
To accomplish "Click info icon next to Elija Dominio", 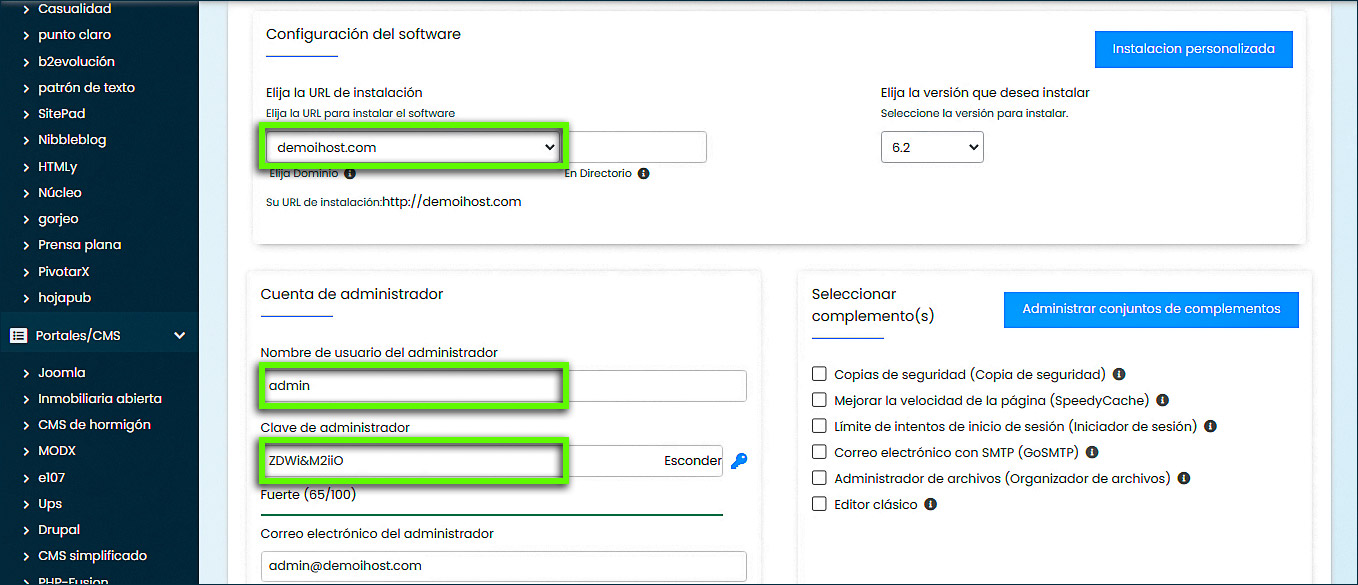I will tap(350, 173).
